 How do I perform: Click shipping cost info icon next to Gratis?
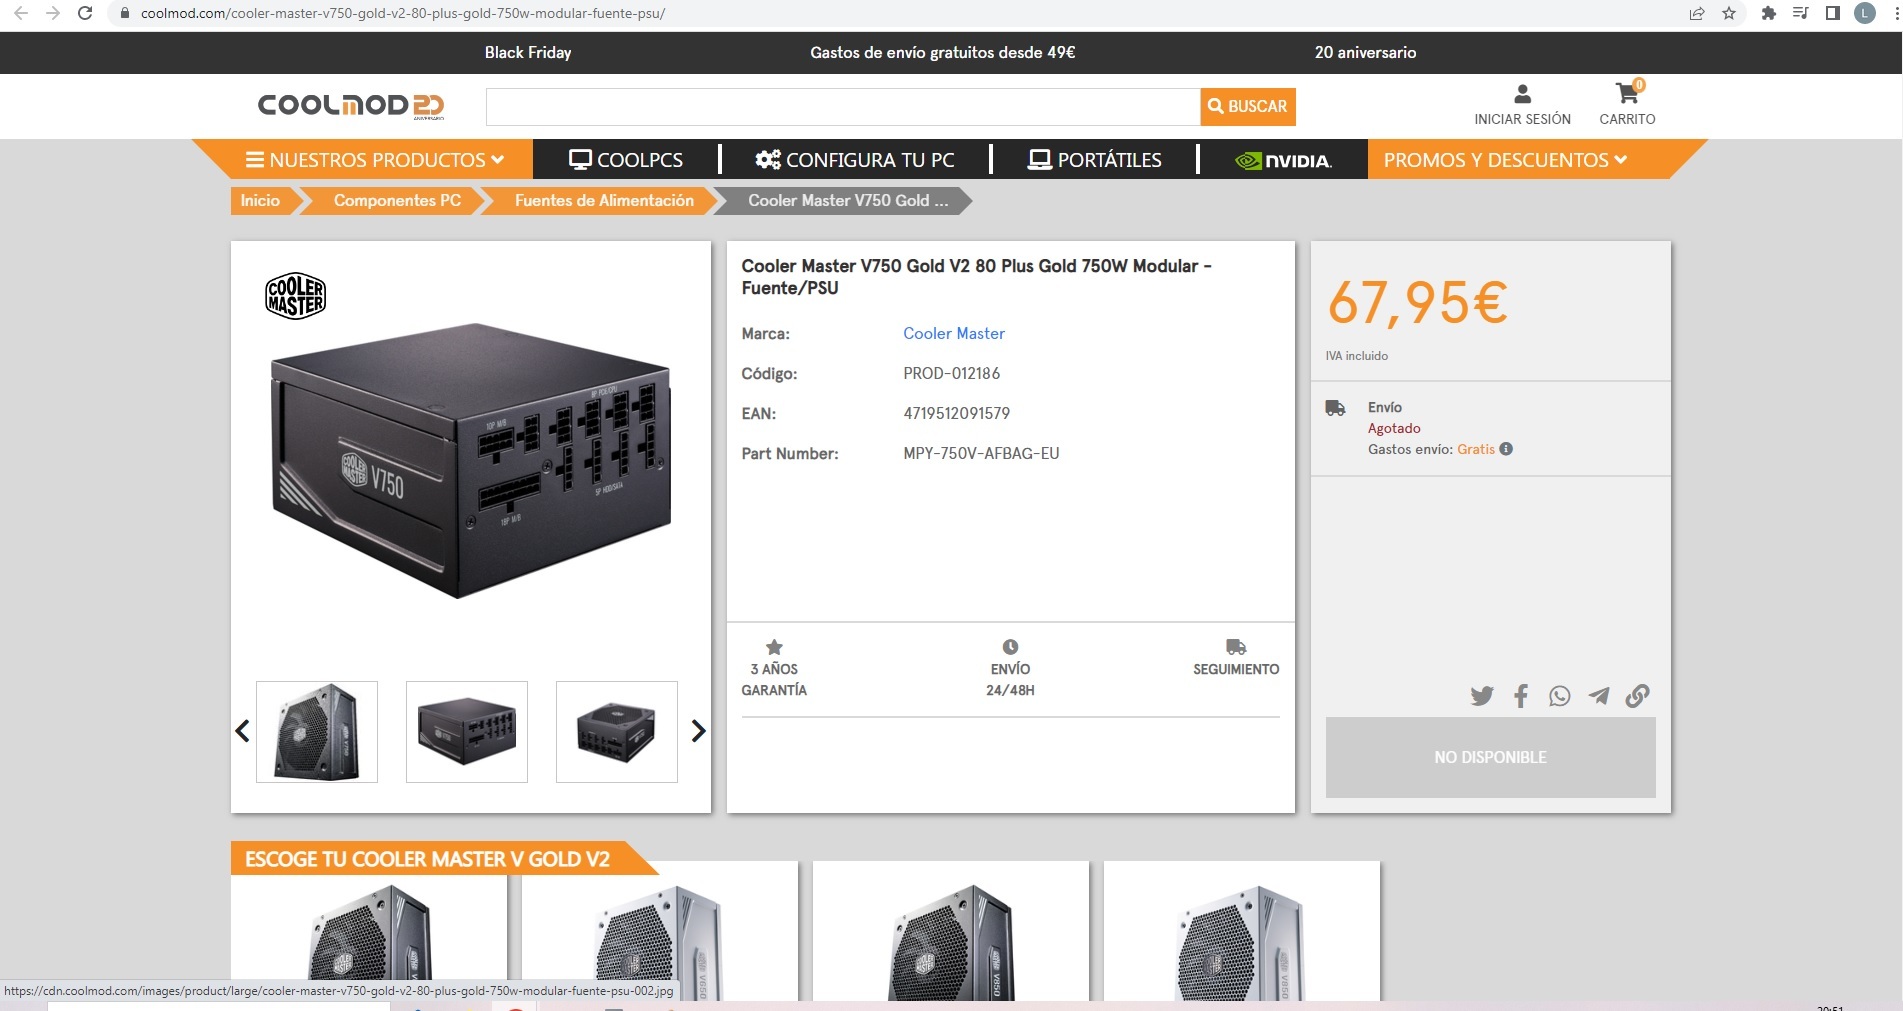click(1506, 449)
